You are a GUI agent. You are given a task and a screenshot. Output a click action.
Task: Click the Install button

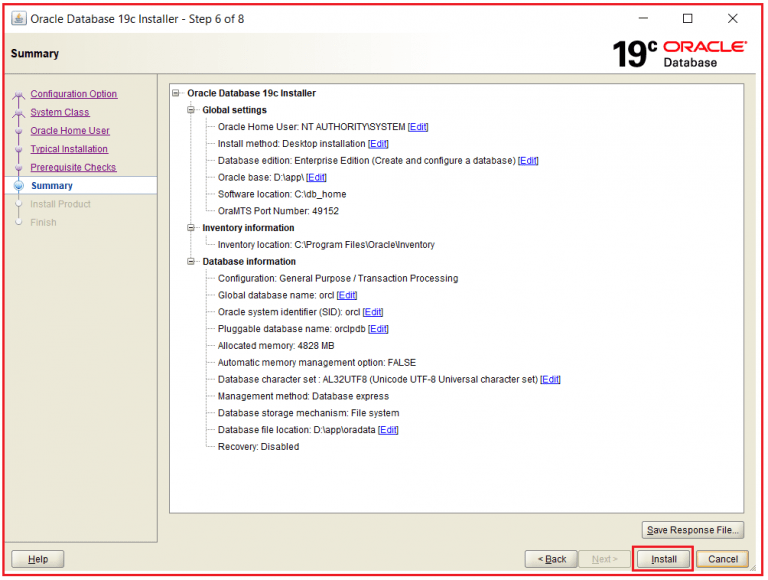663,559
